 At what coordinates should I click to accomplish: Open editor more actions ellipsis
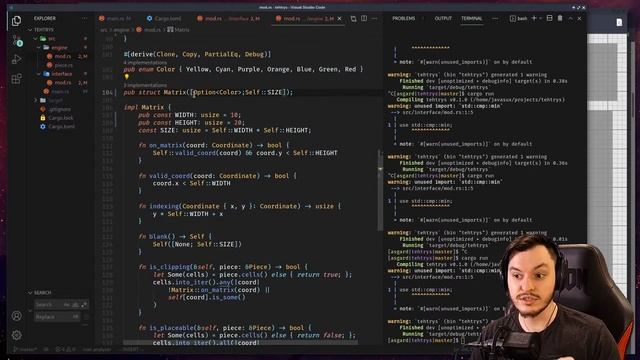click(374, 18)
